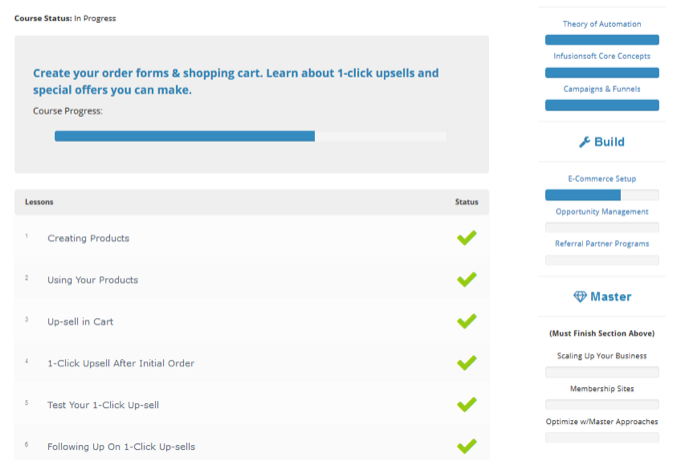Click the E-Commerce Setup progress bar

point(602,195)
